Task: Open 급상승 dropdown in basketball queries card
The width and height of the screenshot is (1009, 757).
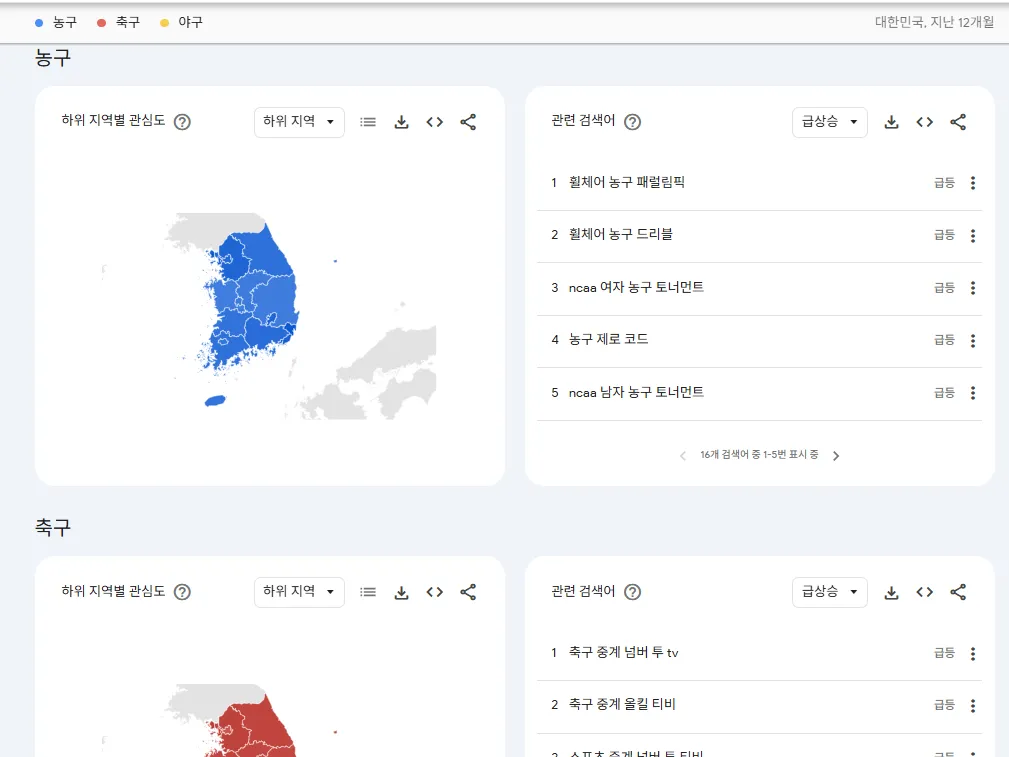Action: click(x=829, y=122)
